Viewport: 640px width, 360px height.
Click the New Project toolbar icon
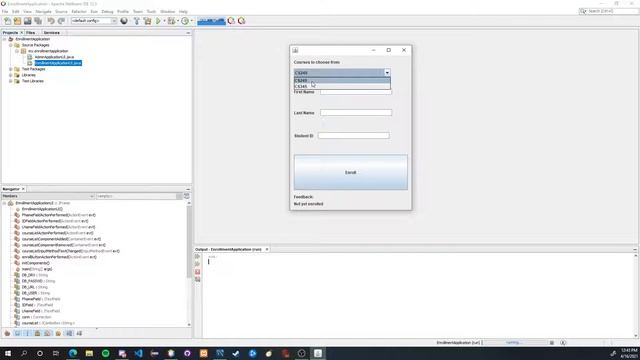pyautogui.click(x=18, y=21)
